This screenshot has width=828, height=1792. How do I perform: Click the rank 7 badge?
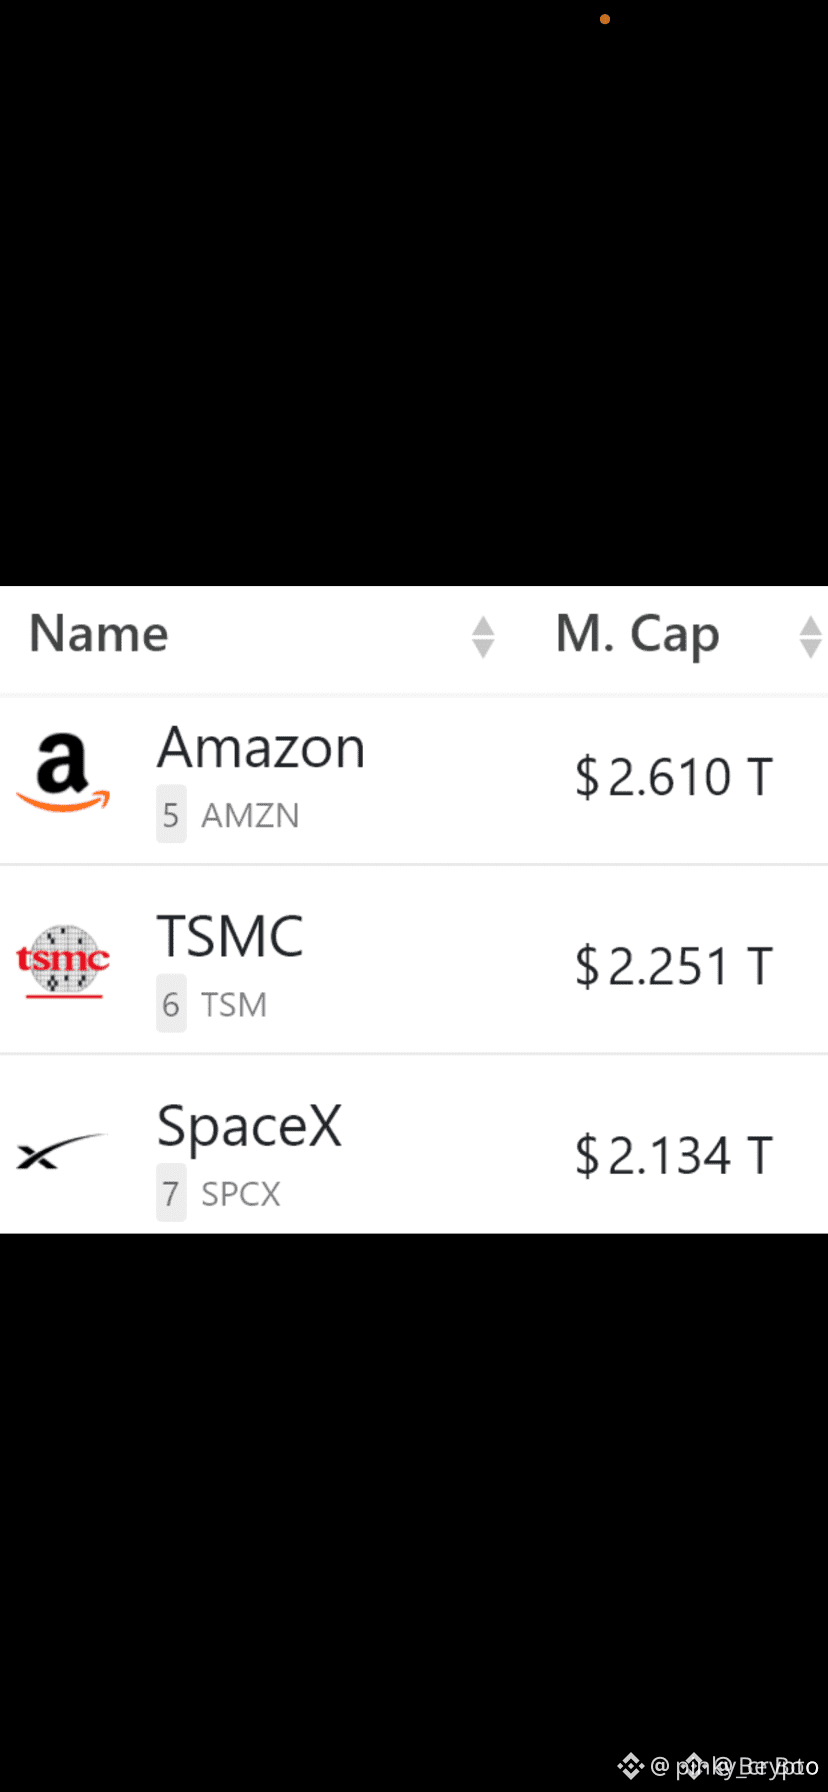pyautogui.click(x=171, y=1193)
